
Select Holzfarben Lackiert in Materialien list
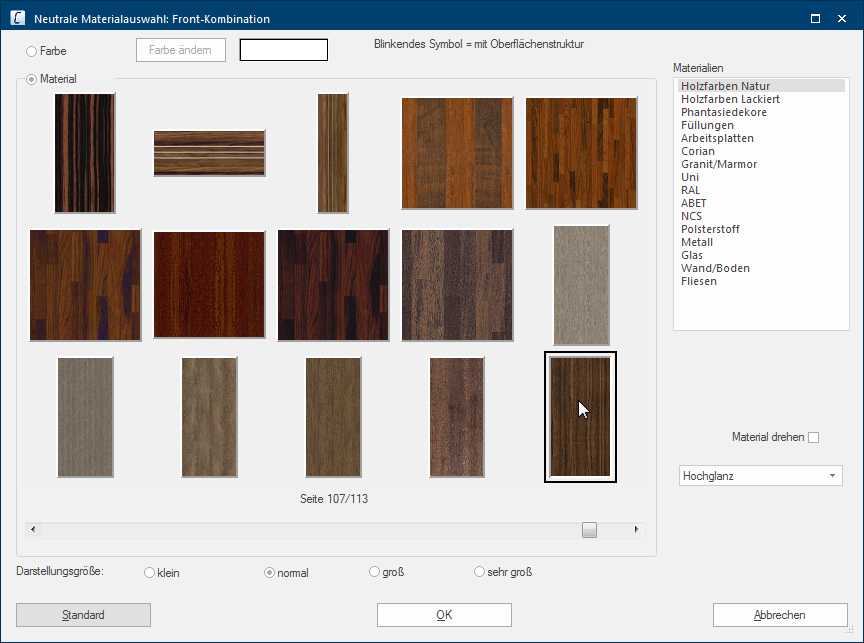tap(730, 99)
